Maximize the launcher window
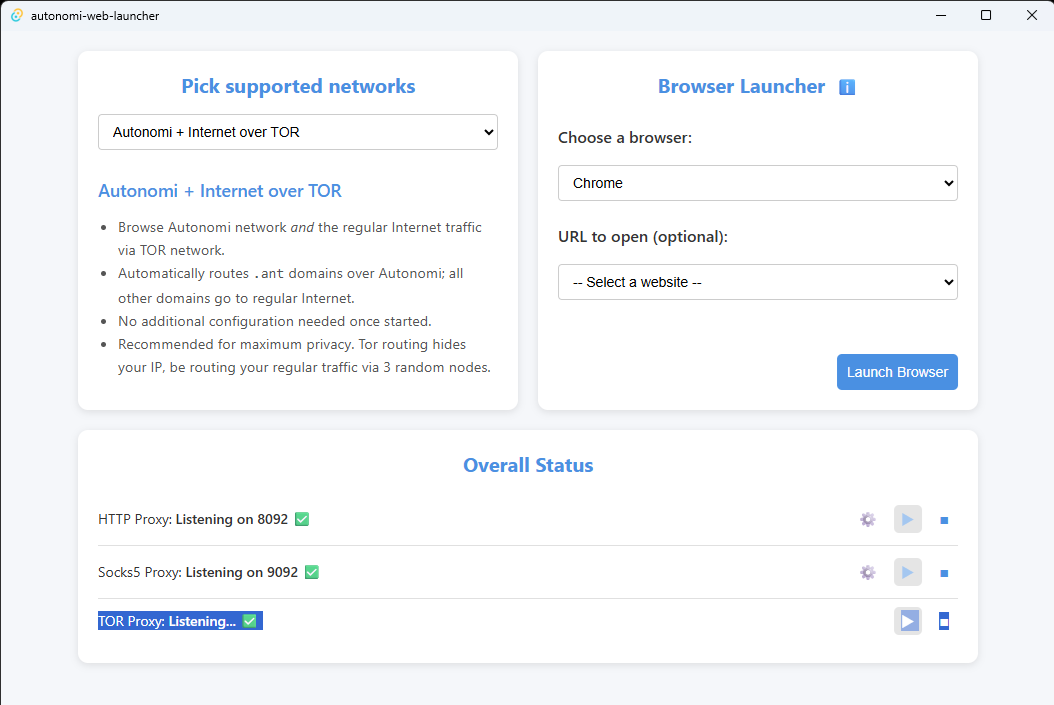 (985, 15)
